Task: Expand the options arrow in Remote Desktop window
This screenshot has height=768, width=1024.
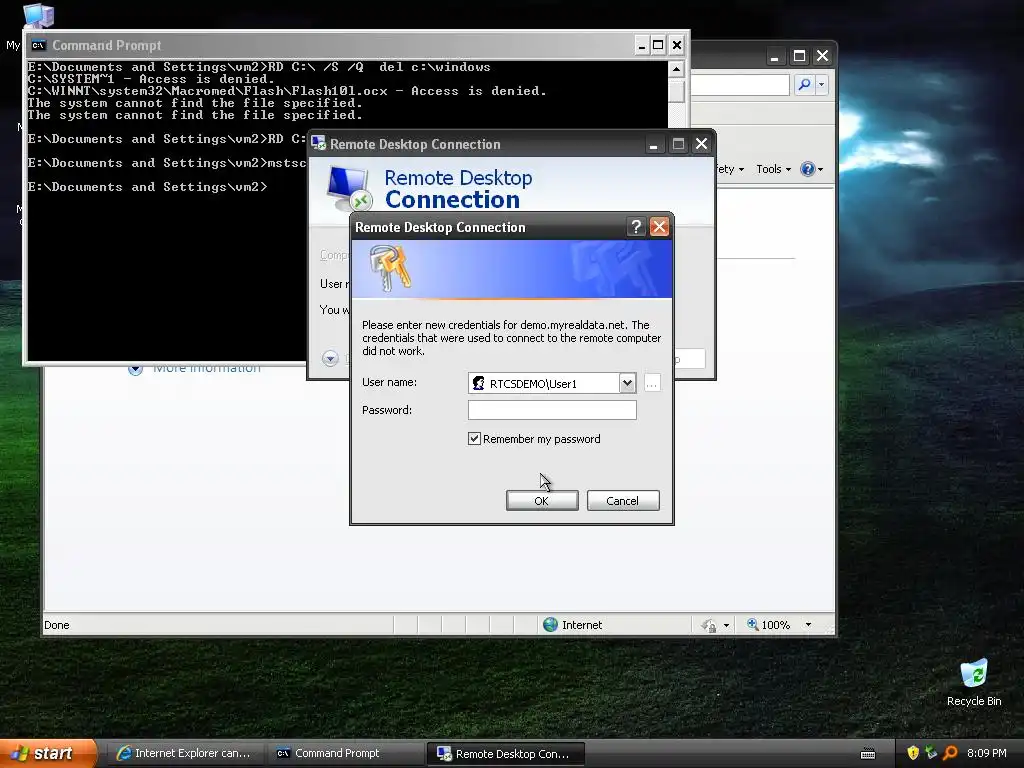Action: click(x=330, y=359)
